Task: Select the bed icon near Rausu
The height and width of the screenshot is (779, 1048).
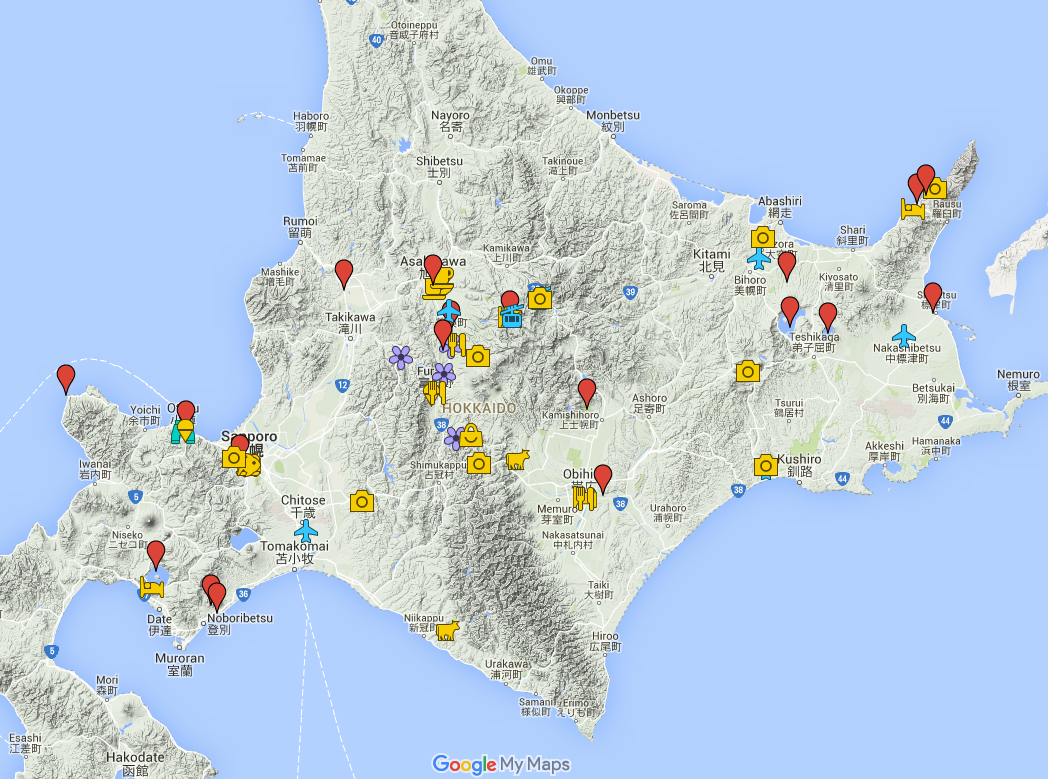Action: tap(912, 209)
